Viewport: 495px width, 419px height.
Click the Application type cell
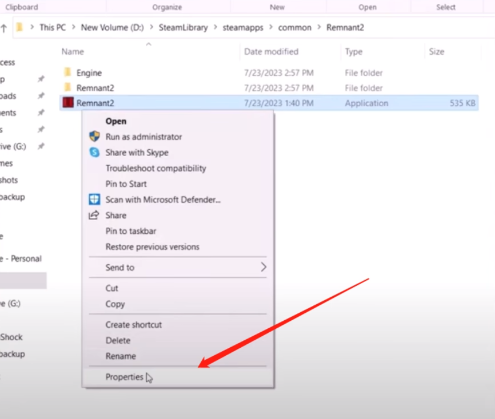coord(366,103)
